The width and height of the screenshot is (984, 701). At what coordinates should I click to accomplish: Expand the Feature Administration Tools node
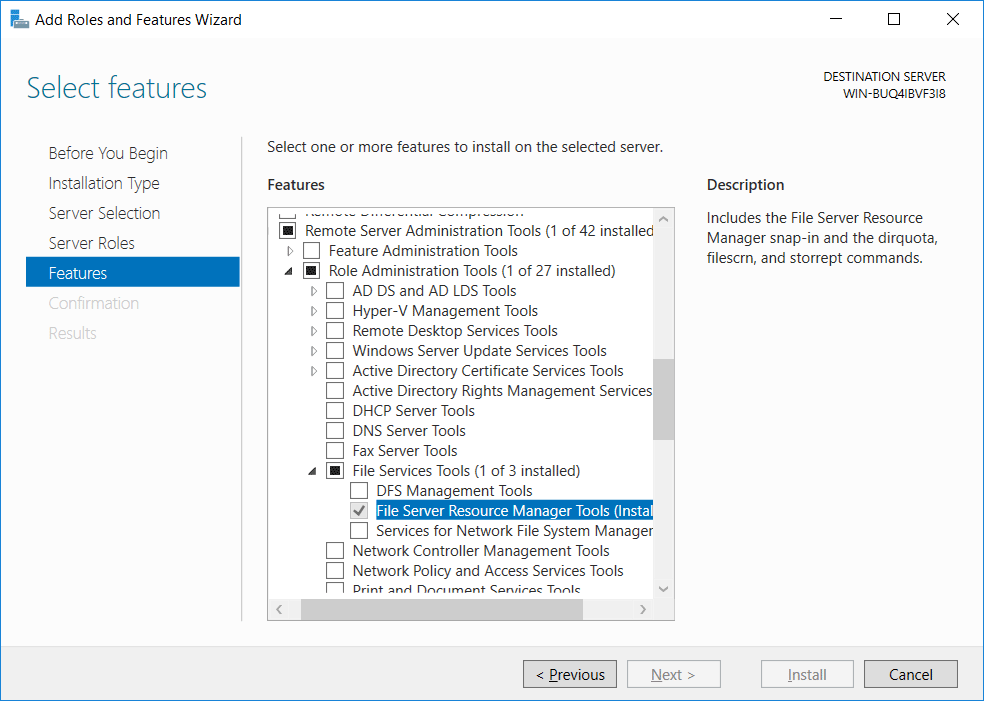[290, 251]
